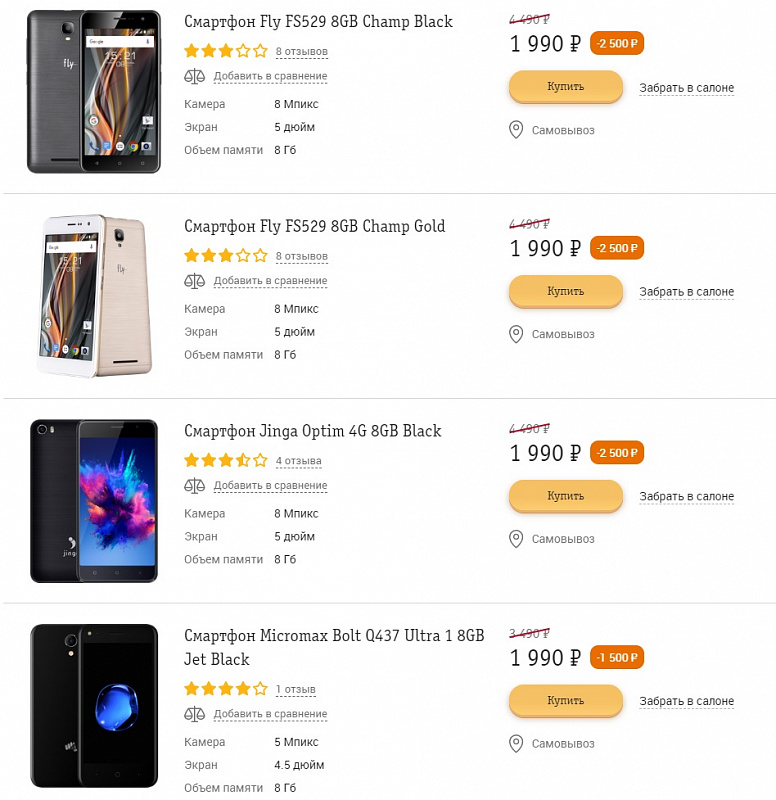The image size is (776, 800).
Task: Open 4 отзыва reviews for Jinga Optim
Action: point(298,461)
